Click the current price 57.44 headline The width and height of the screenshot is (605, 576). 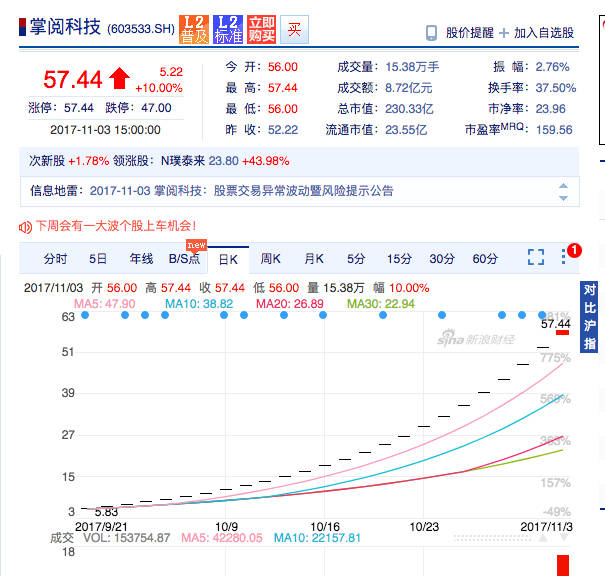click(x=73, y=79)
